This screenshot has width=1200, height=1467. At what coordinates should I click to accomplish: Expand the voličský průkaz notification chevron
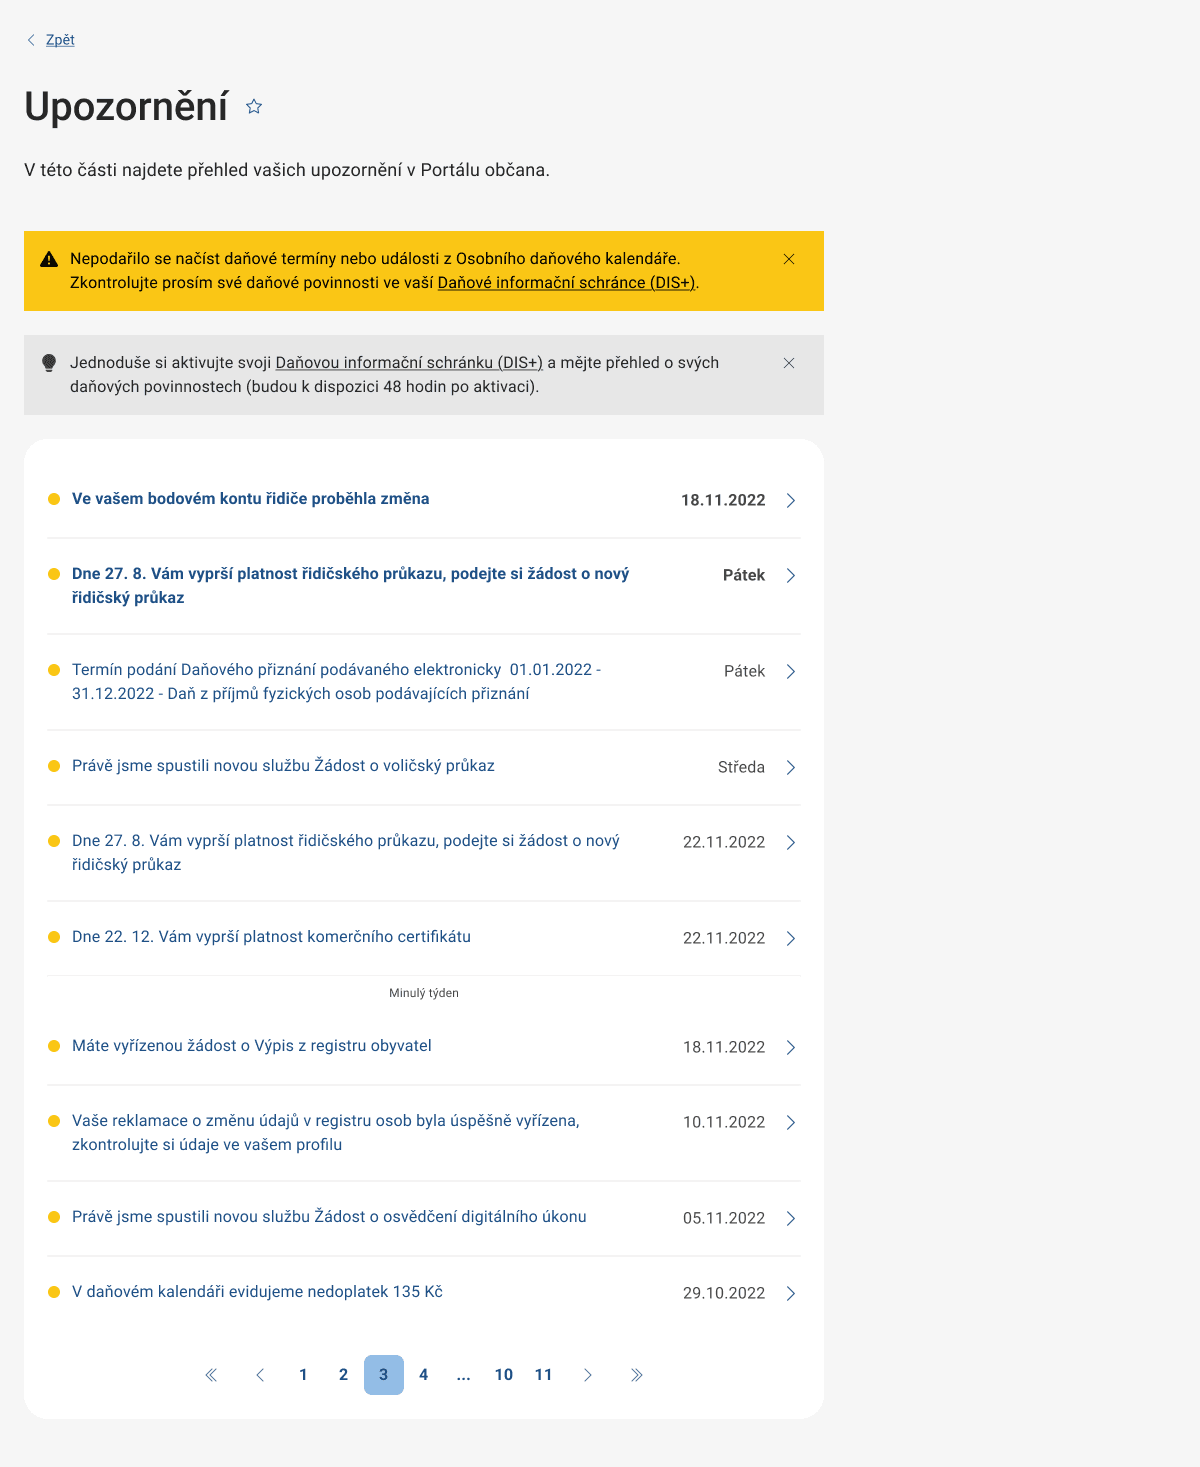click(x=790, y=767)
